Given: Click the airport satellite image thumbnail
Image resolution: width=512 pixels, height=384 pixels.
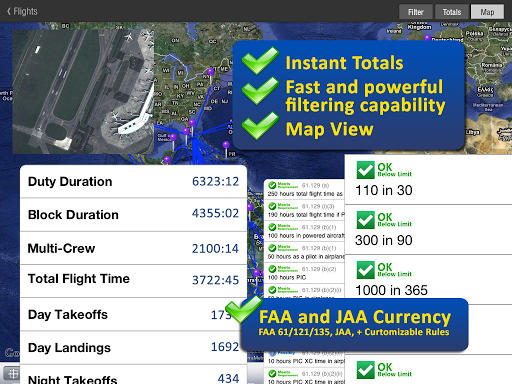Looking at the screenshot, I should coord(83,92).
